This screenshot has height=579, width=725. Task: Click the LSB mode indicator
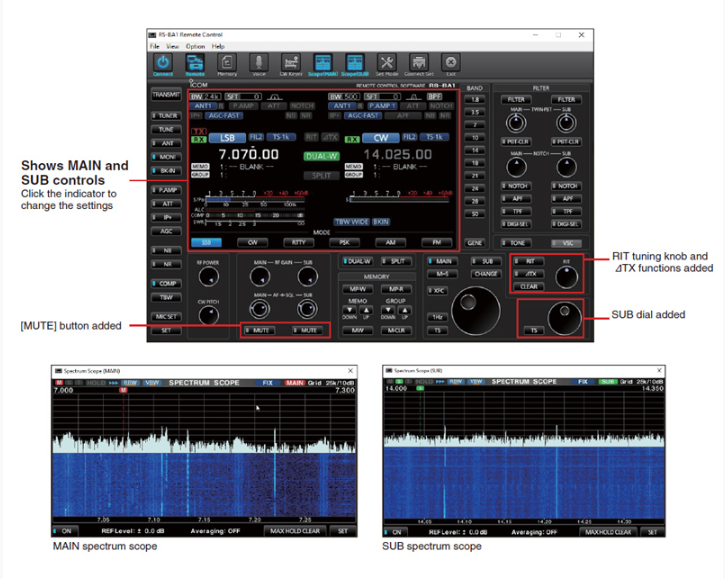(227, 138)
